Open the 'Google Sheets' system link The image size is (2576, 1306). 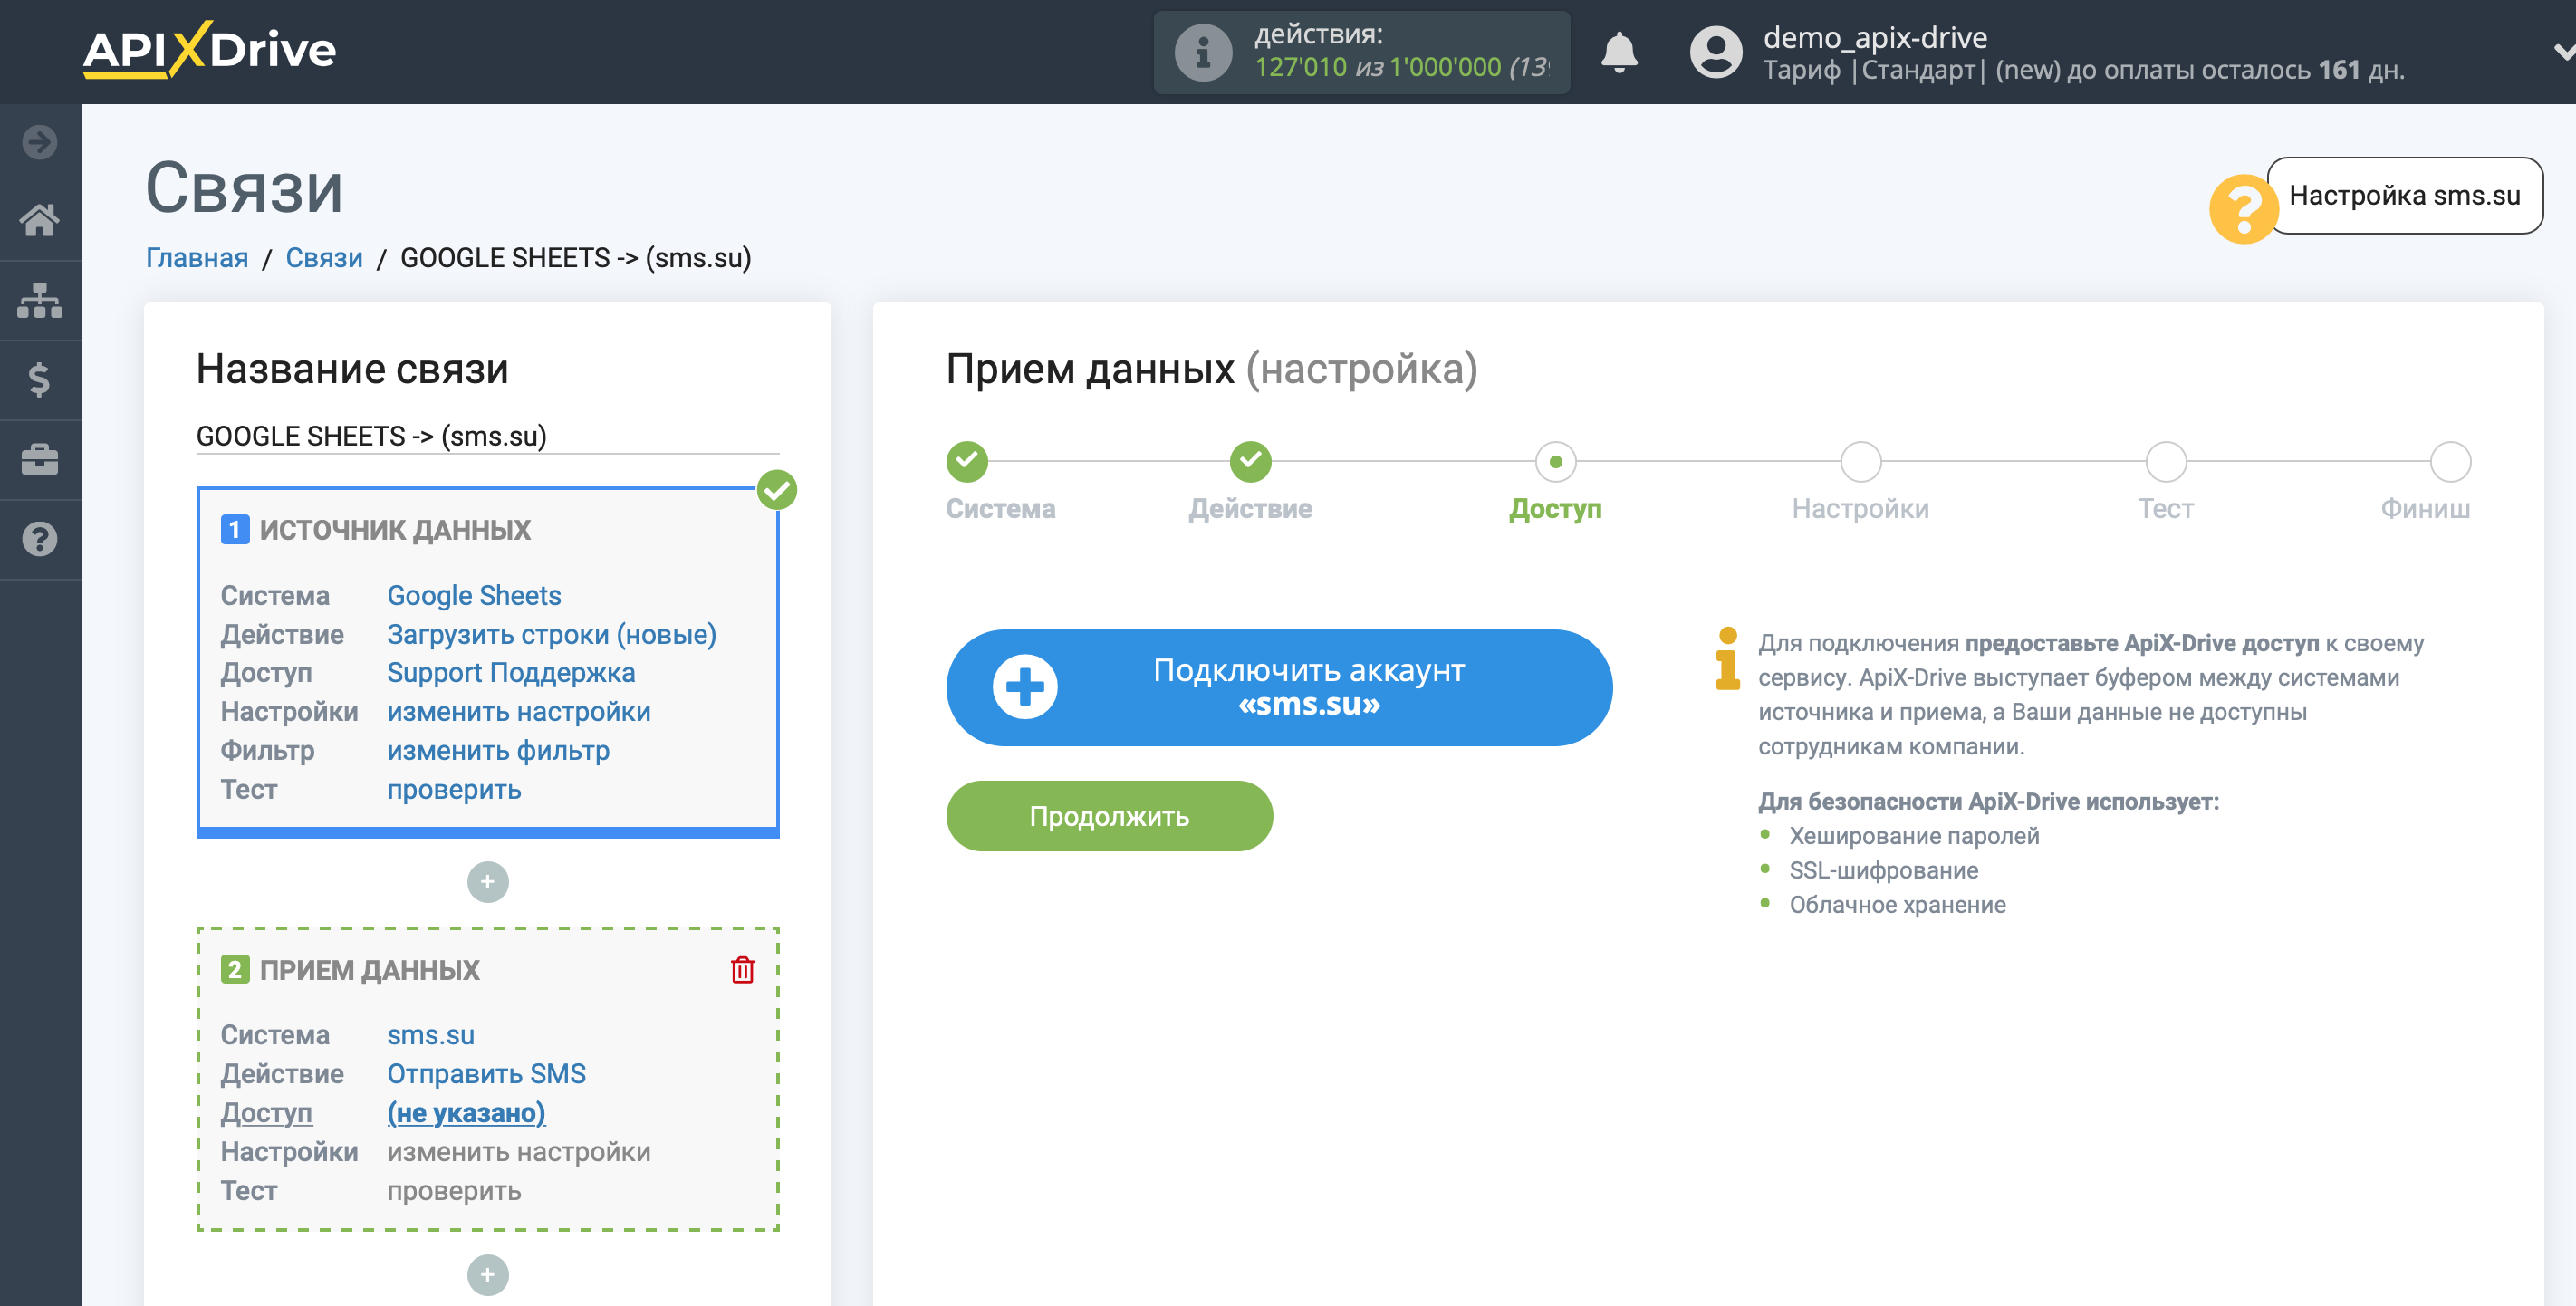(x=474, y=595)
